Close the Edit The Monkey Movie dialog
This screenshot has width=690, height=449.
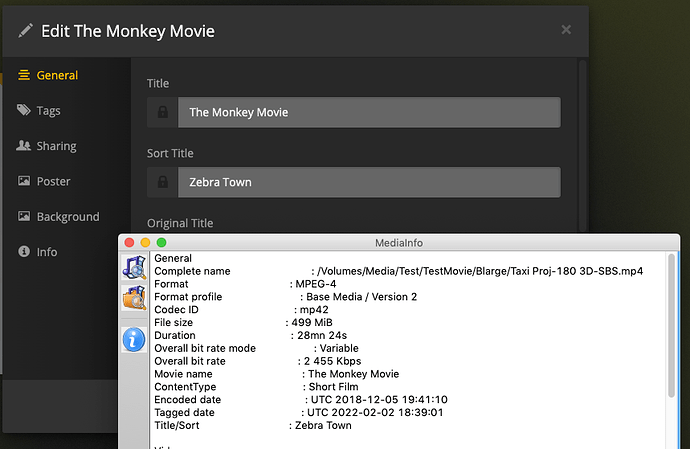point(566,29)
